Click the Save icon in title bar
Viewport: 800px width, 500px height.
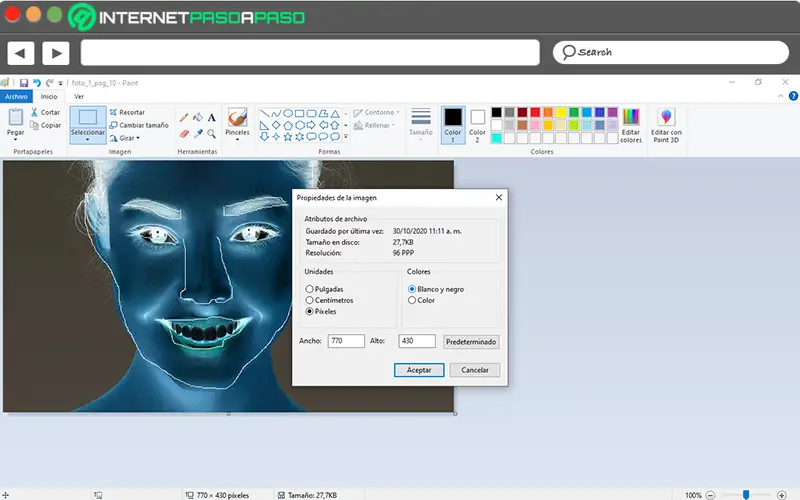click(23, 83)
